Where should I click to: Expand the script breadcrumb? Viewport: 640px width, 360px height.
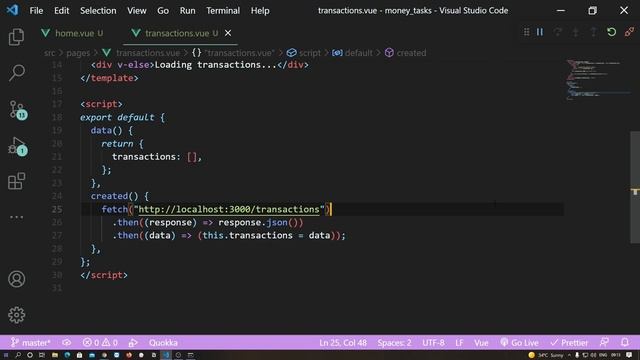[x=304, y=53]
